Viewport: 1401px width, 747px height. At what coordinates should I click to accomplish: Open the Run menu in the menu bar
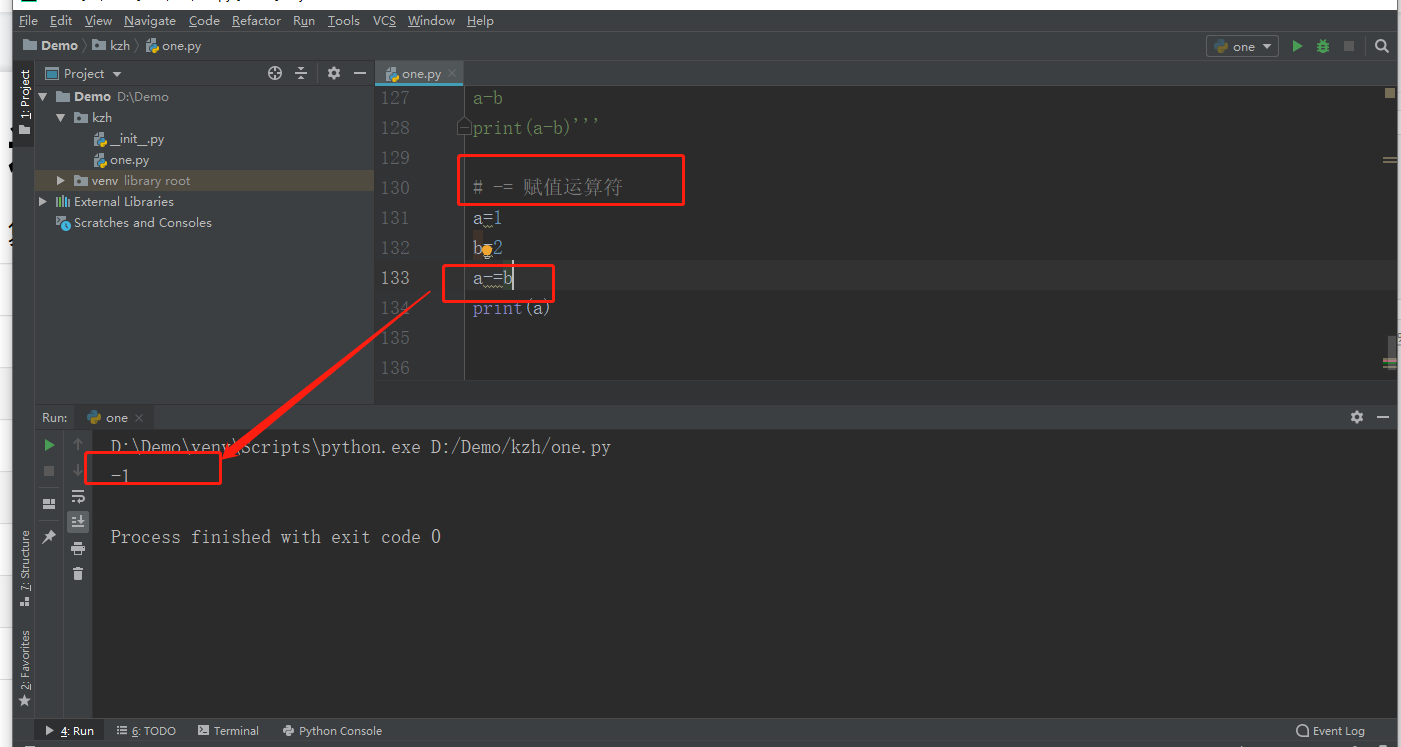[x=303, y=20]
